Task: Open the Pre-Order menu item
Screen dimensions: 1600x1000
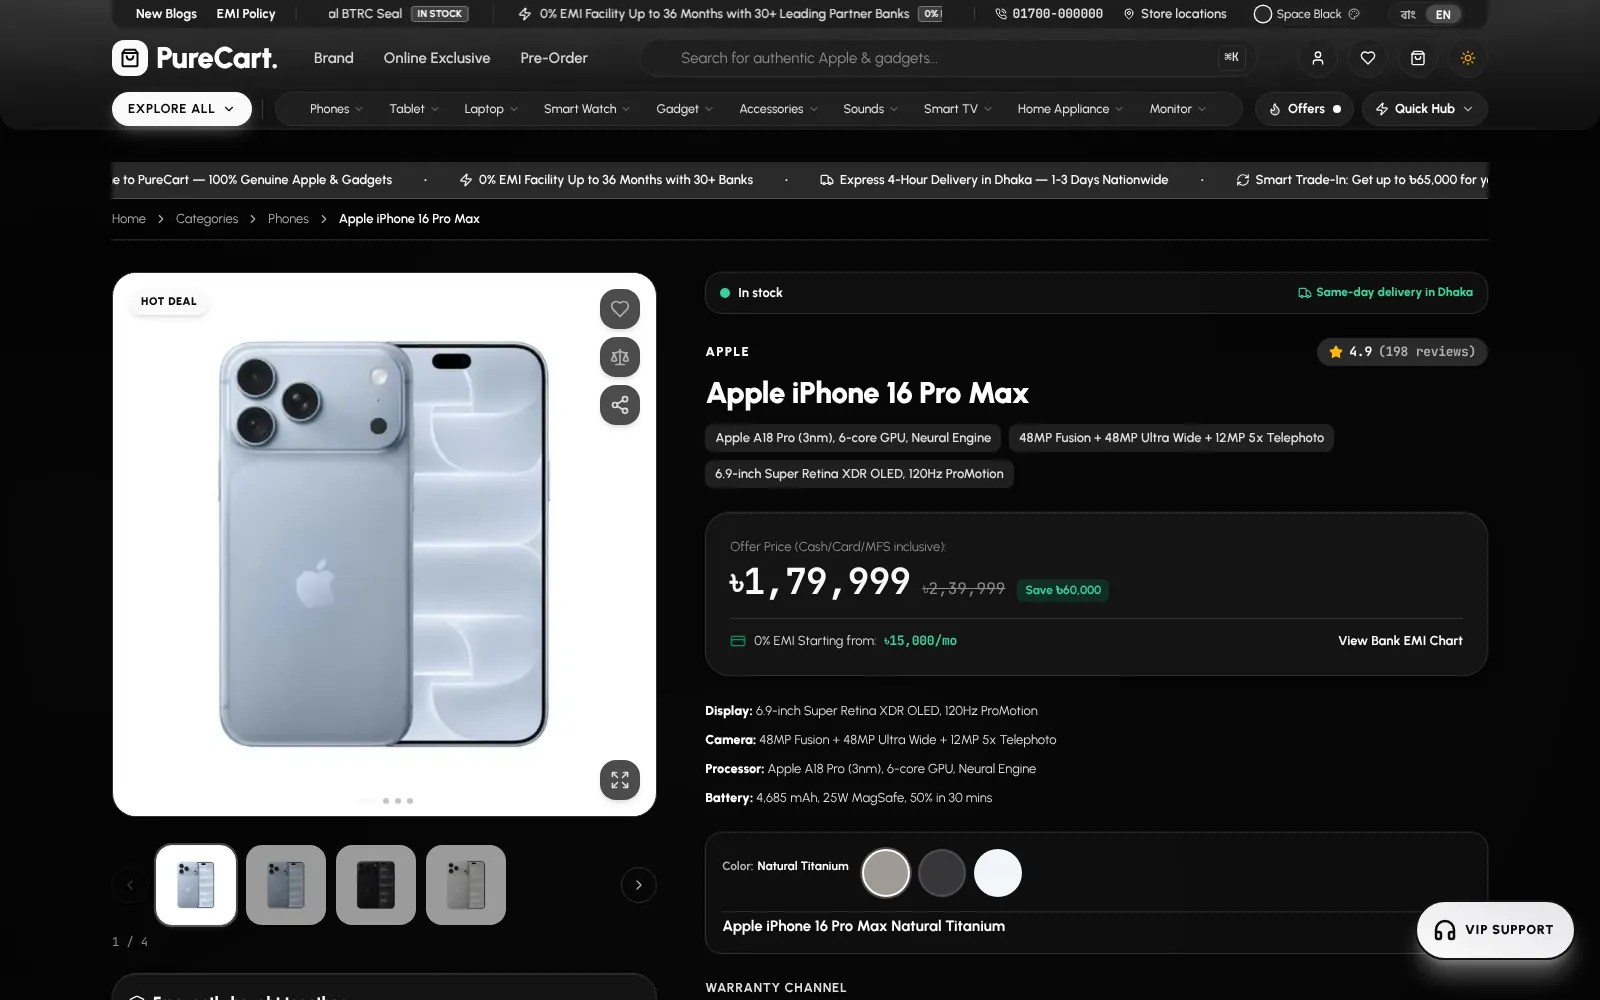Action: 554,58
